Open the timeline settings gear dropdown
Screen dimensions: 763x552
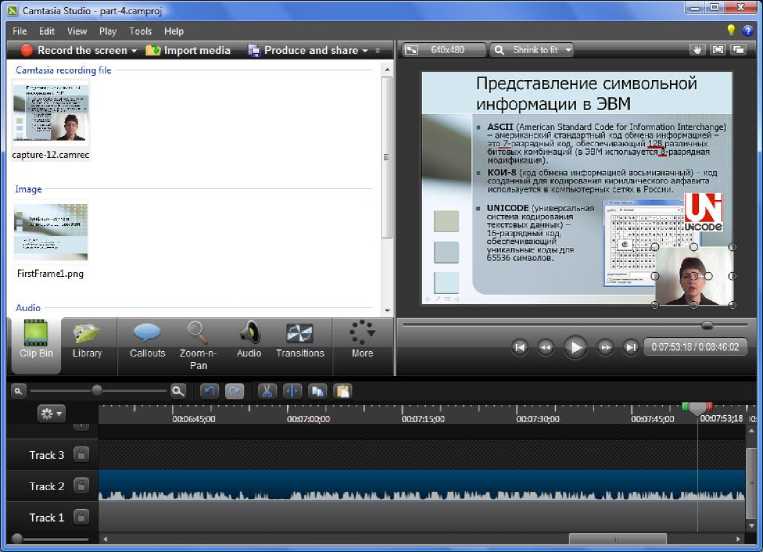tap(50, 412)
